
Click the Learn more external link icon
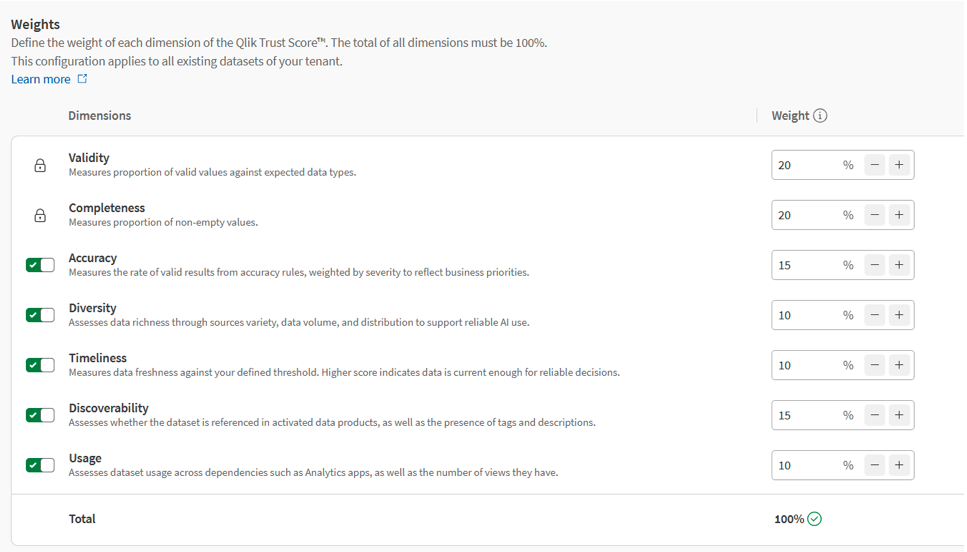tap(82, 79)
